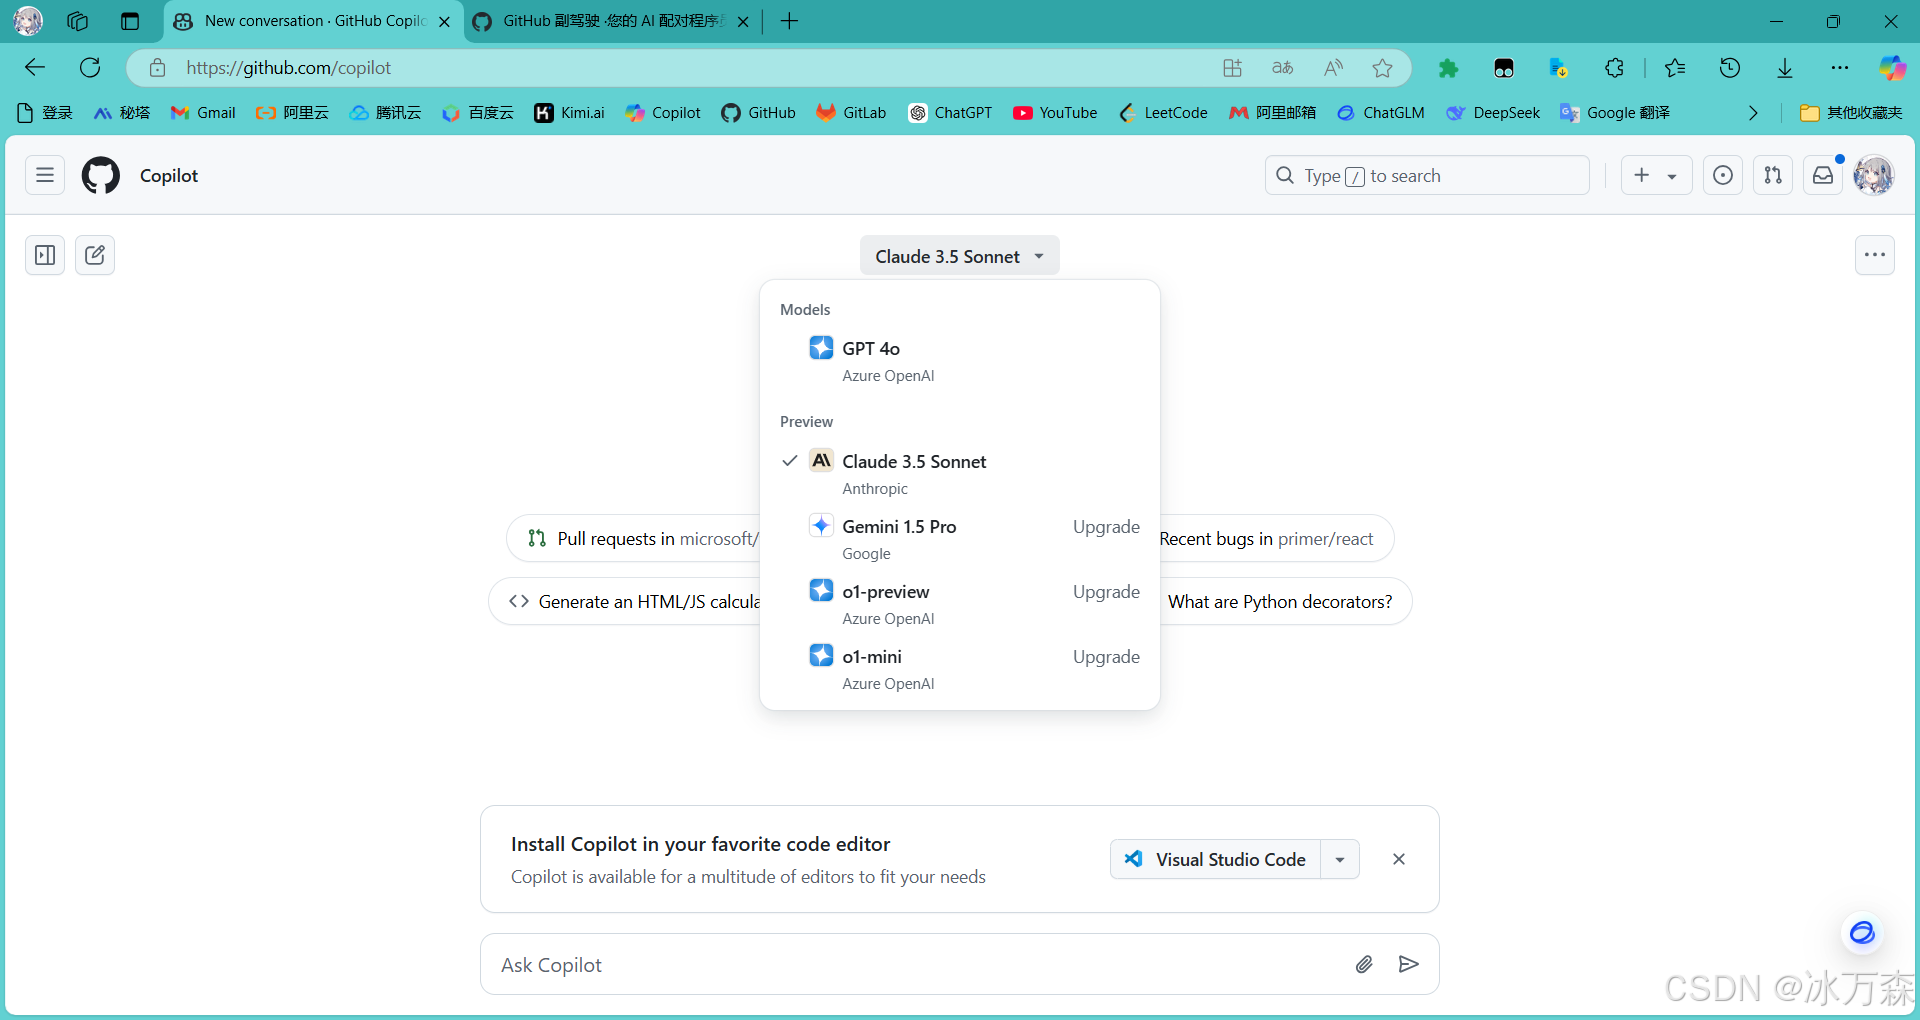Select the o1-preview model

point(960,604)
